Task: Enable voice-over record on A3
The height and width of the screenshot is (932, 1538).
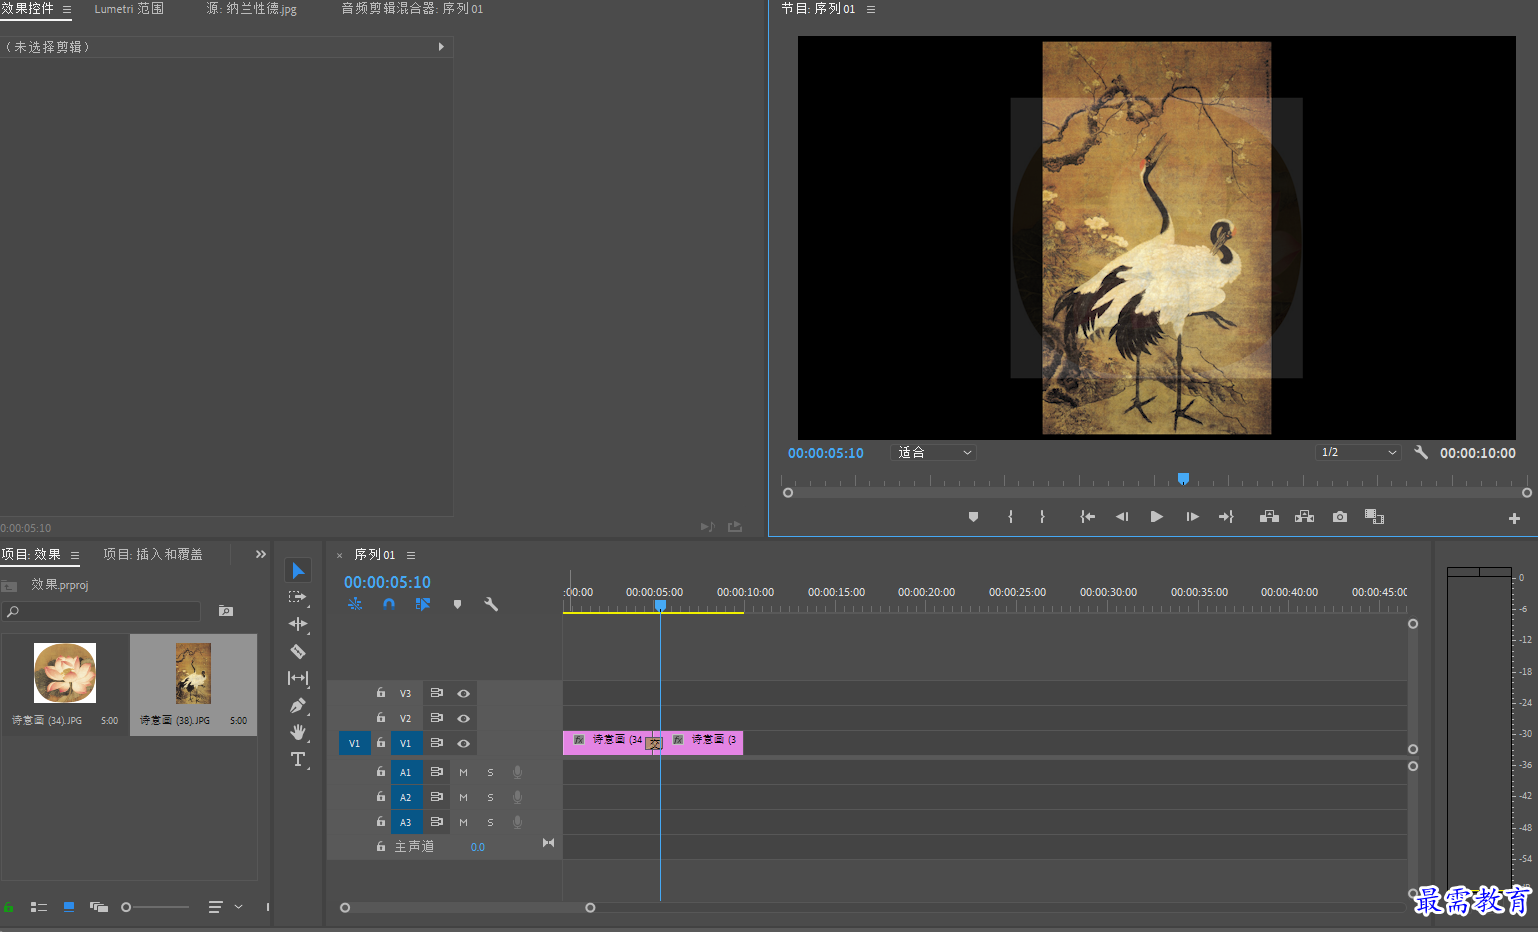Action: coord(517,822)
